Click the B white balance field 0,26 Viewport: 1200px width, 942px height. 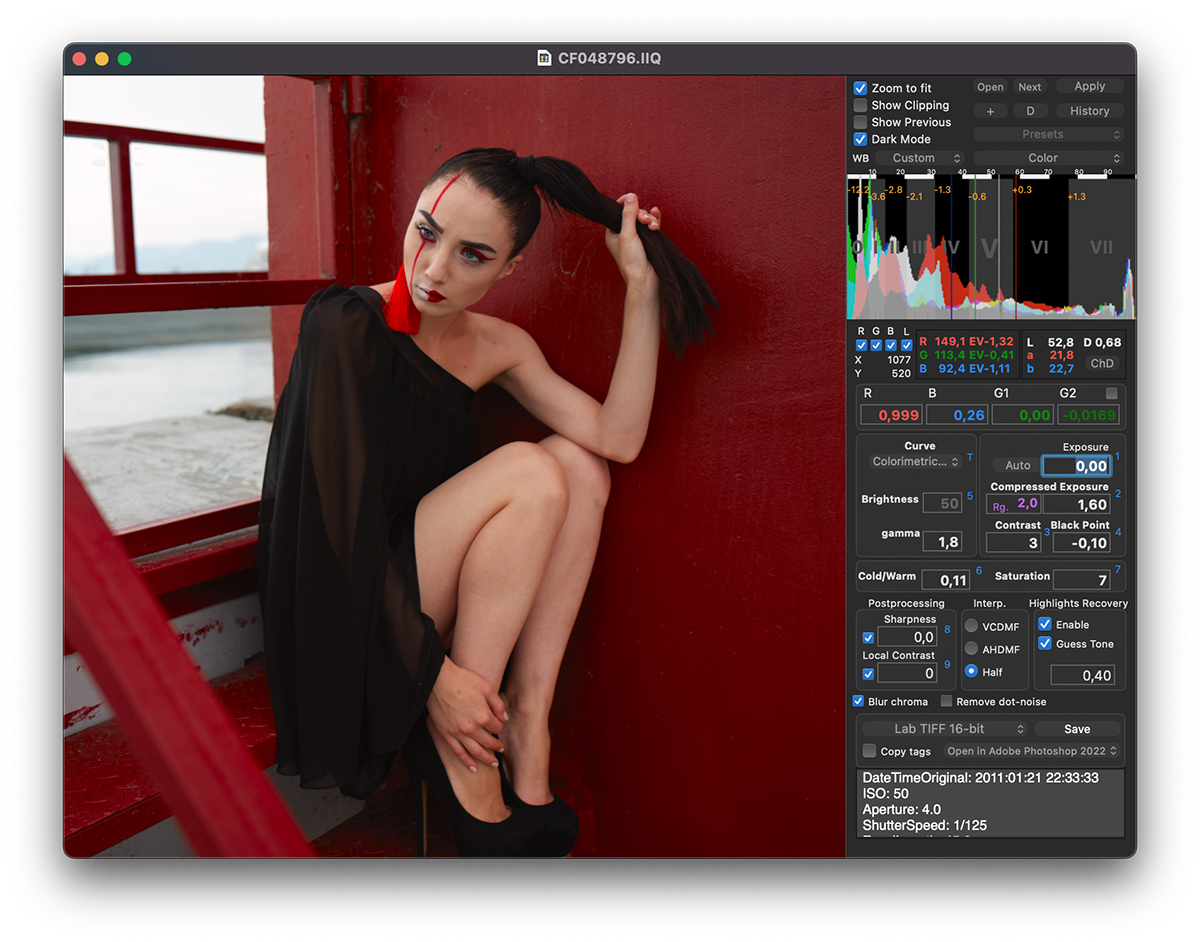point(957,415)
